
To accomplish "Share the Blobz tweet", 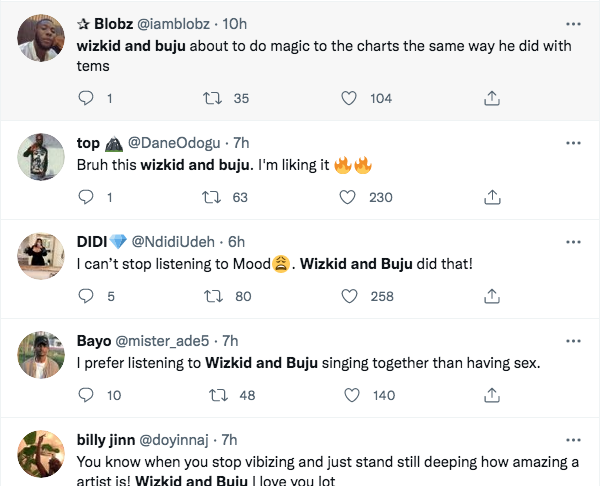I will point(492,98).
